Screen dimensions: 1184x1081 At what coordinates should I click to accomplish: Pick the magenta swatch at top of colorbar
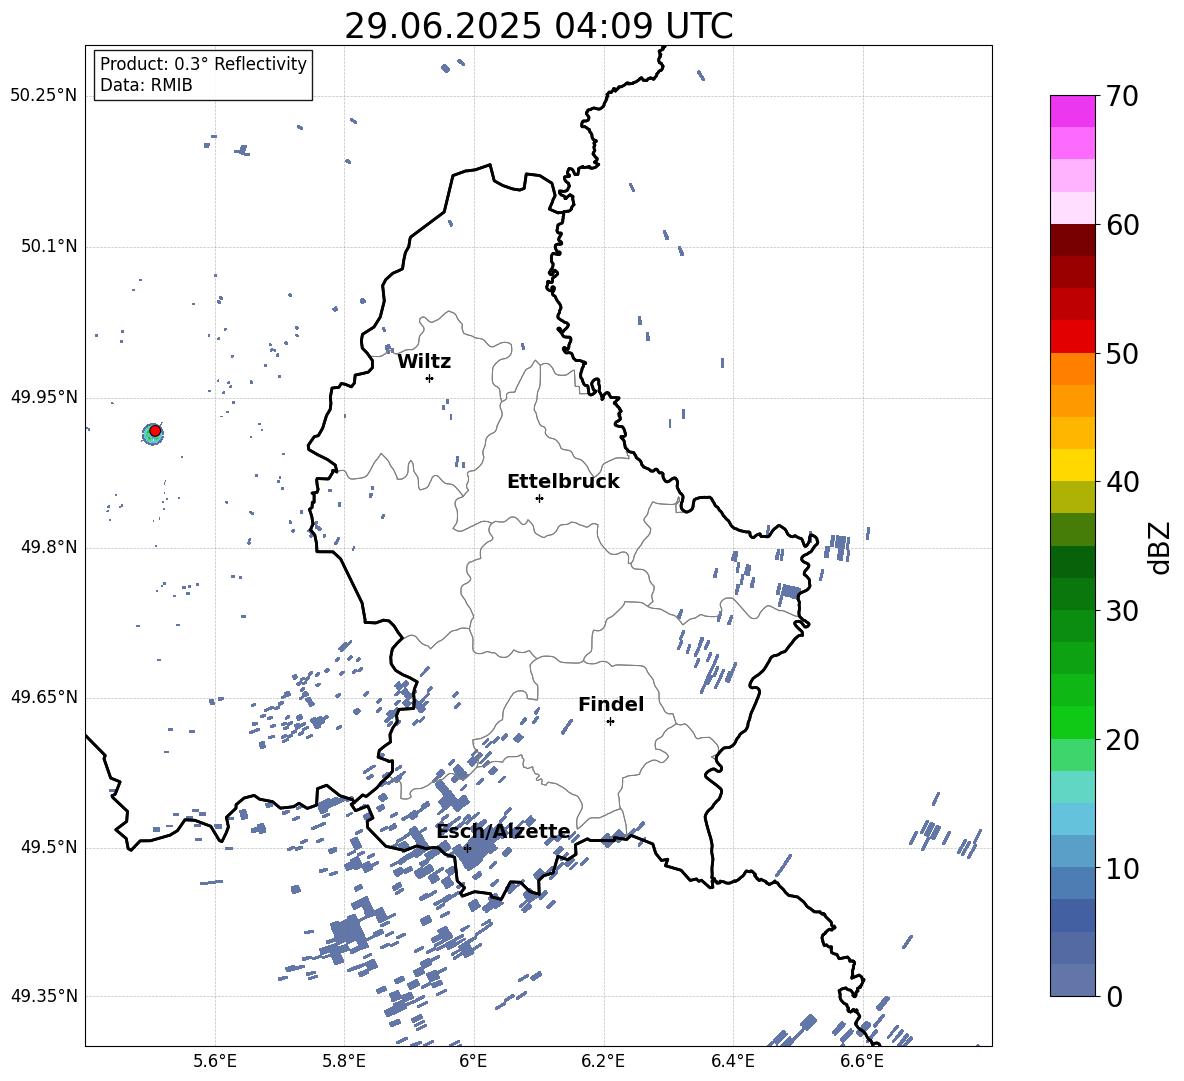[1073, 111]
